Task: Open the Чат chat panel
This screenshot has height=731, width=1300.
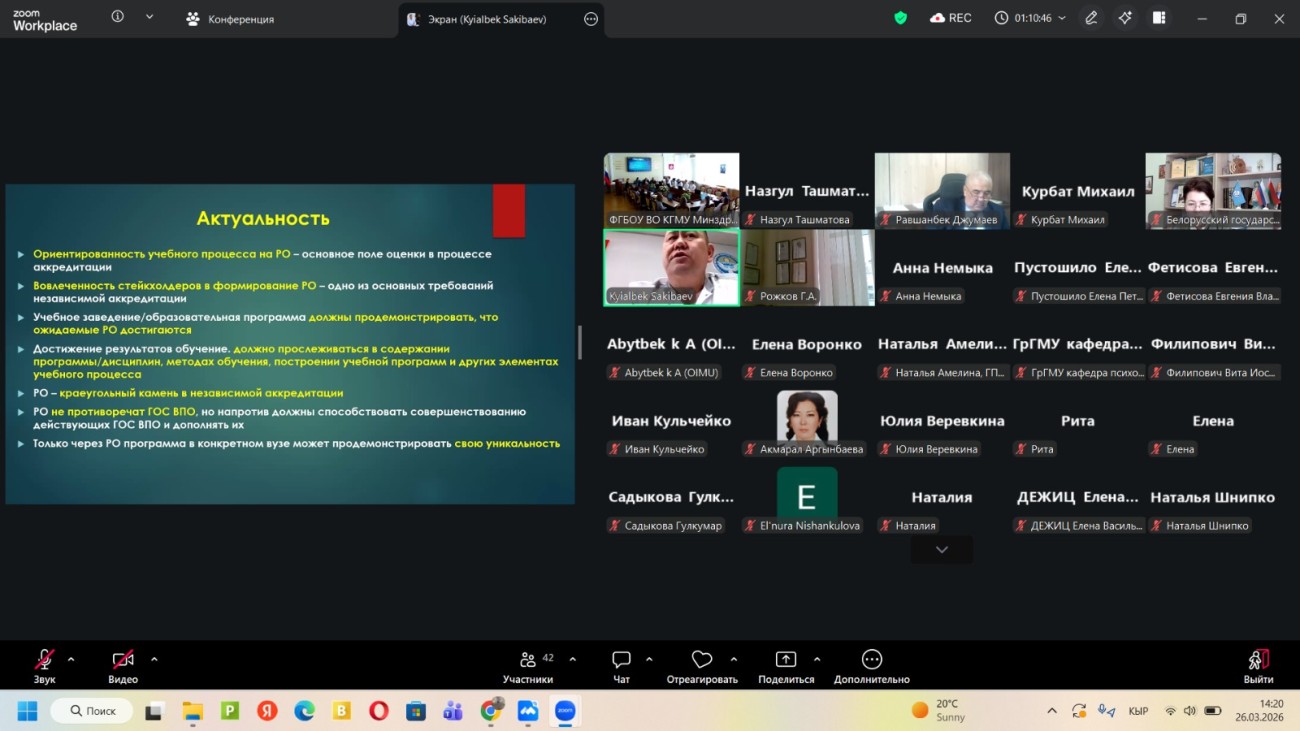Action: point(621,660)
